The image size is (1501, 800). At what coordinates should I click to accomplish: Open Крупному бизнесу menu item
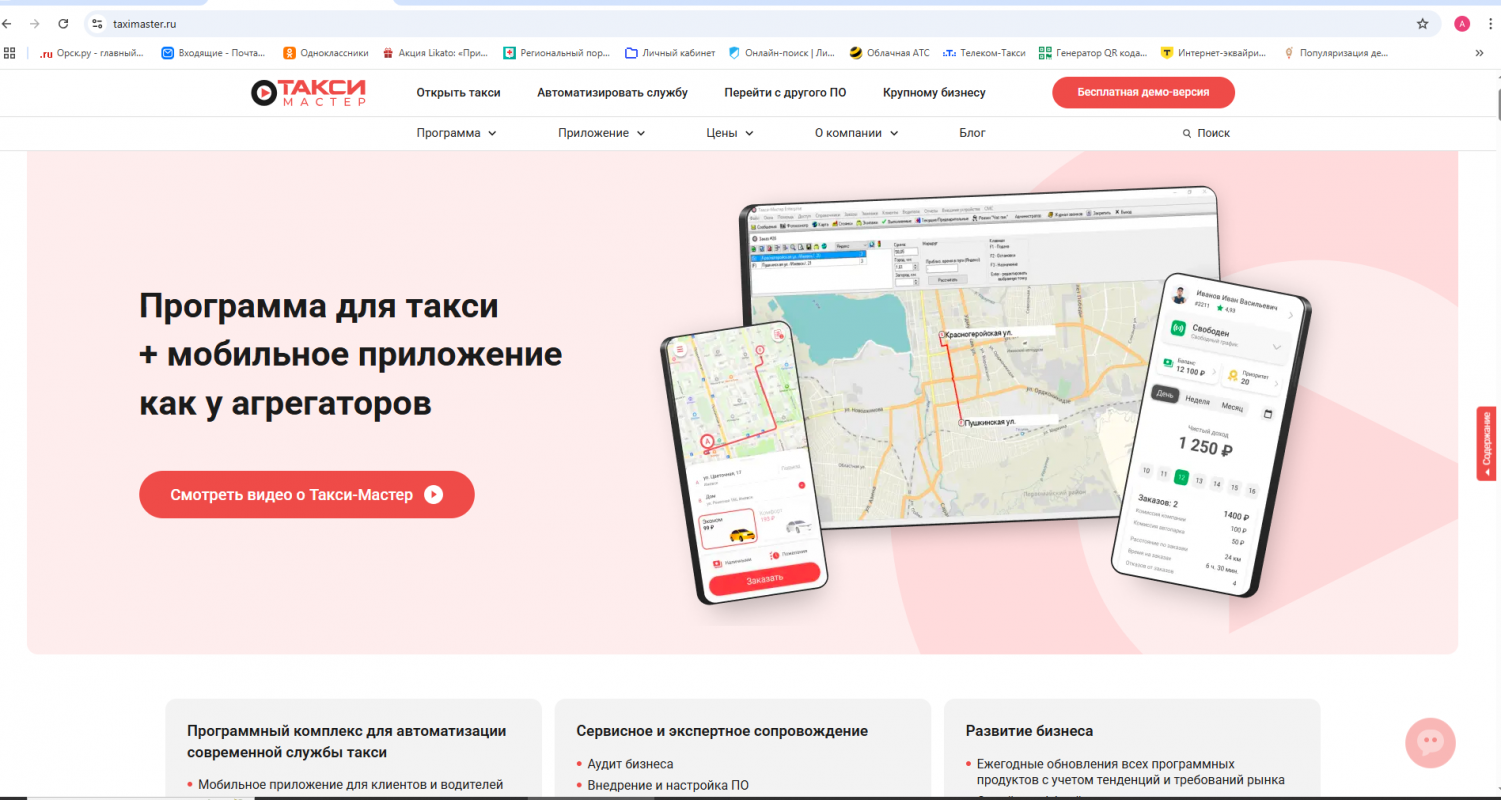coord(934,92)
